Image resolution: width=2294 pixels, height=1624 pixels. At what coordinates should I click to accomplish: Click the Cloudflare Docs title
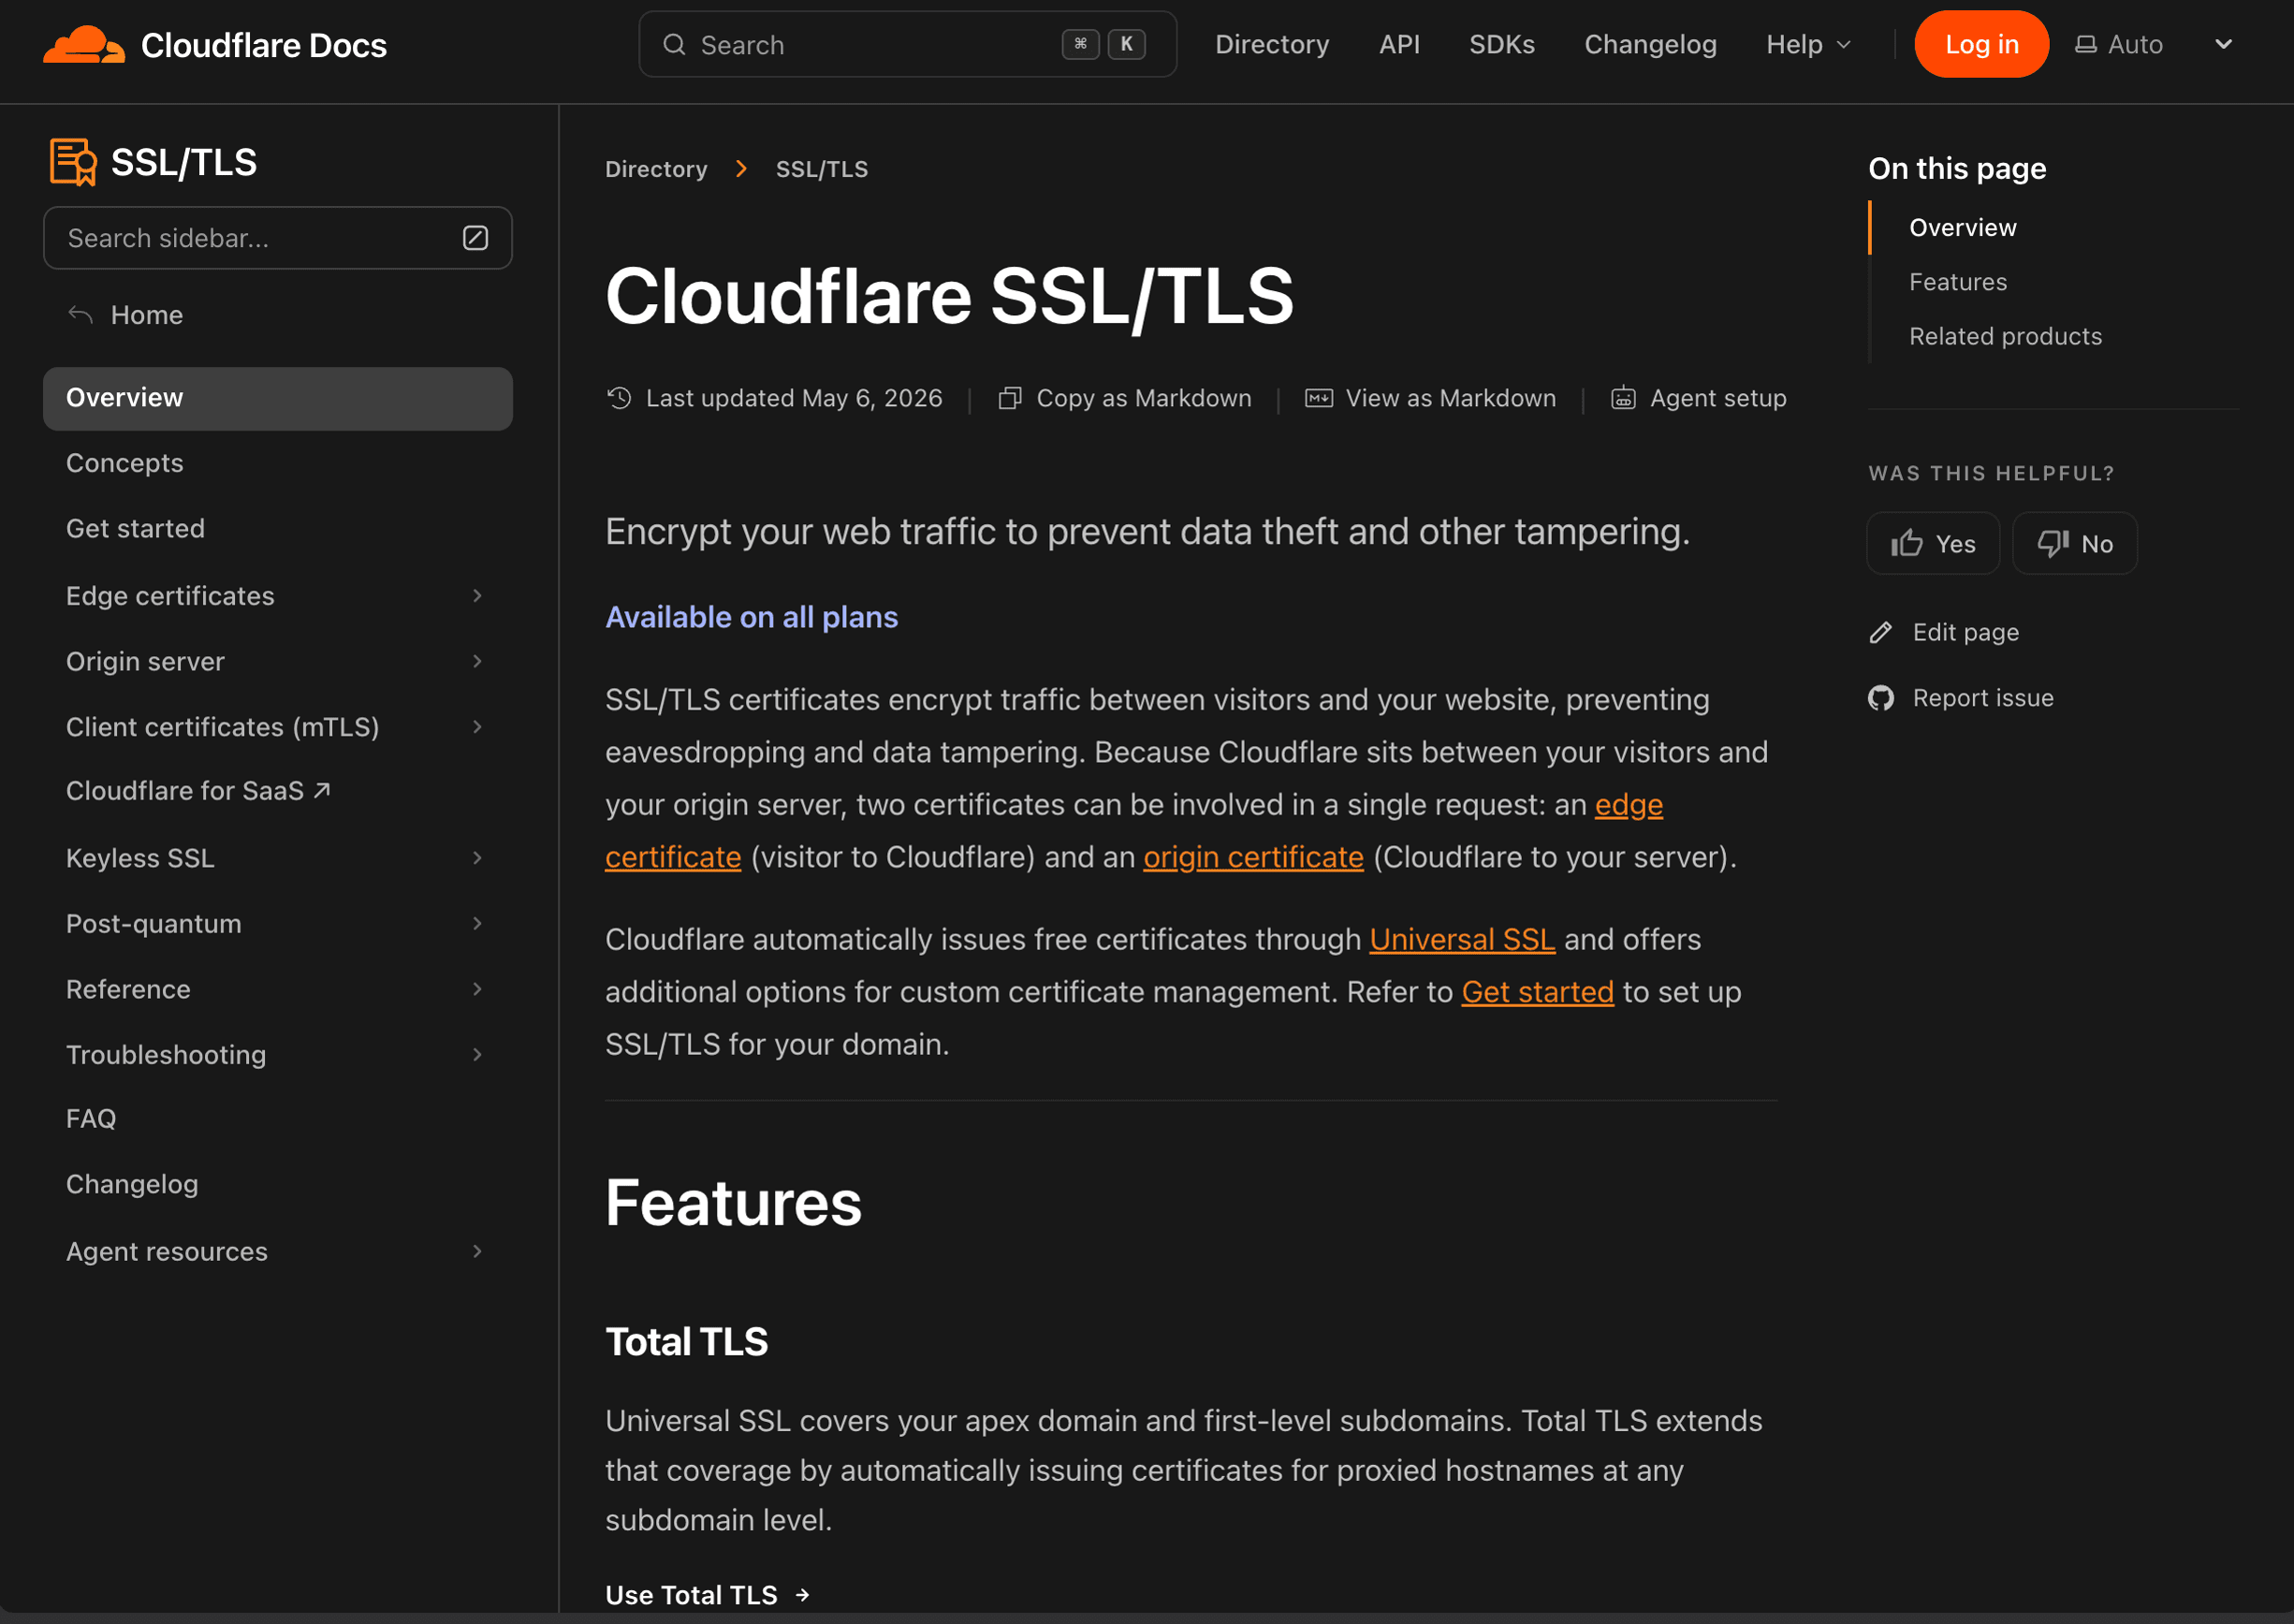264,45
